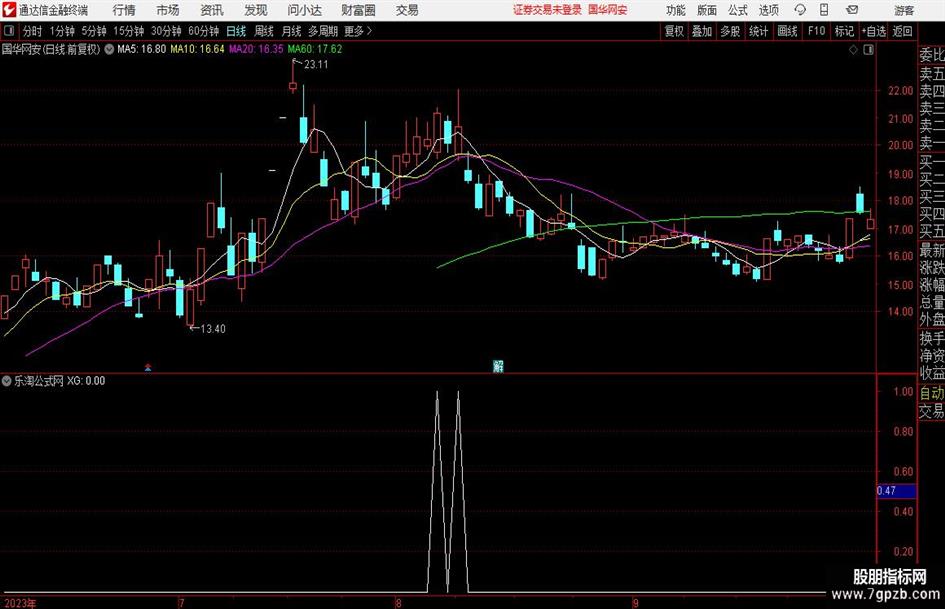The width and height of the screenshot is (945, 609).
Task: Click the 0.47 highlighted axis value
Action: click(x=896, y=491)
